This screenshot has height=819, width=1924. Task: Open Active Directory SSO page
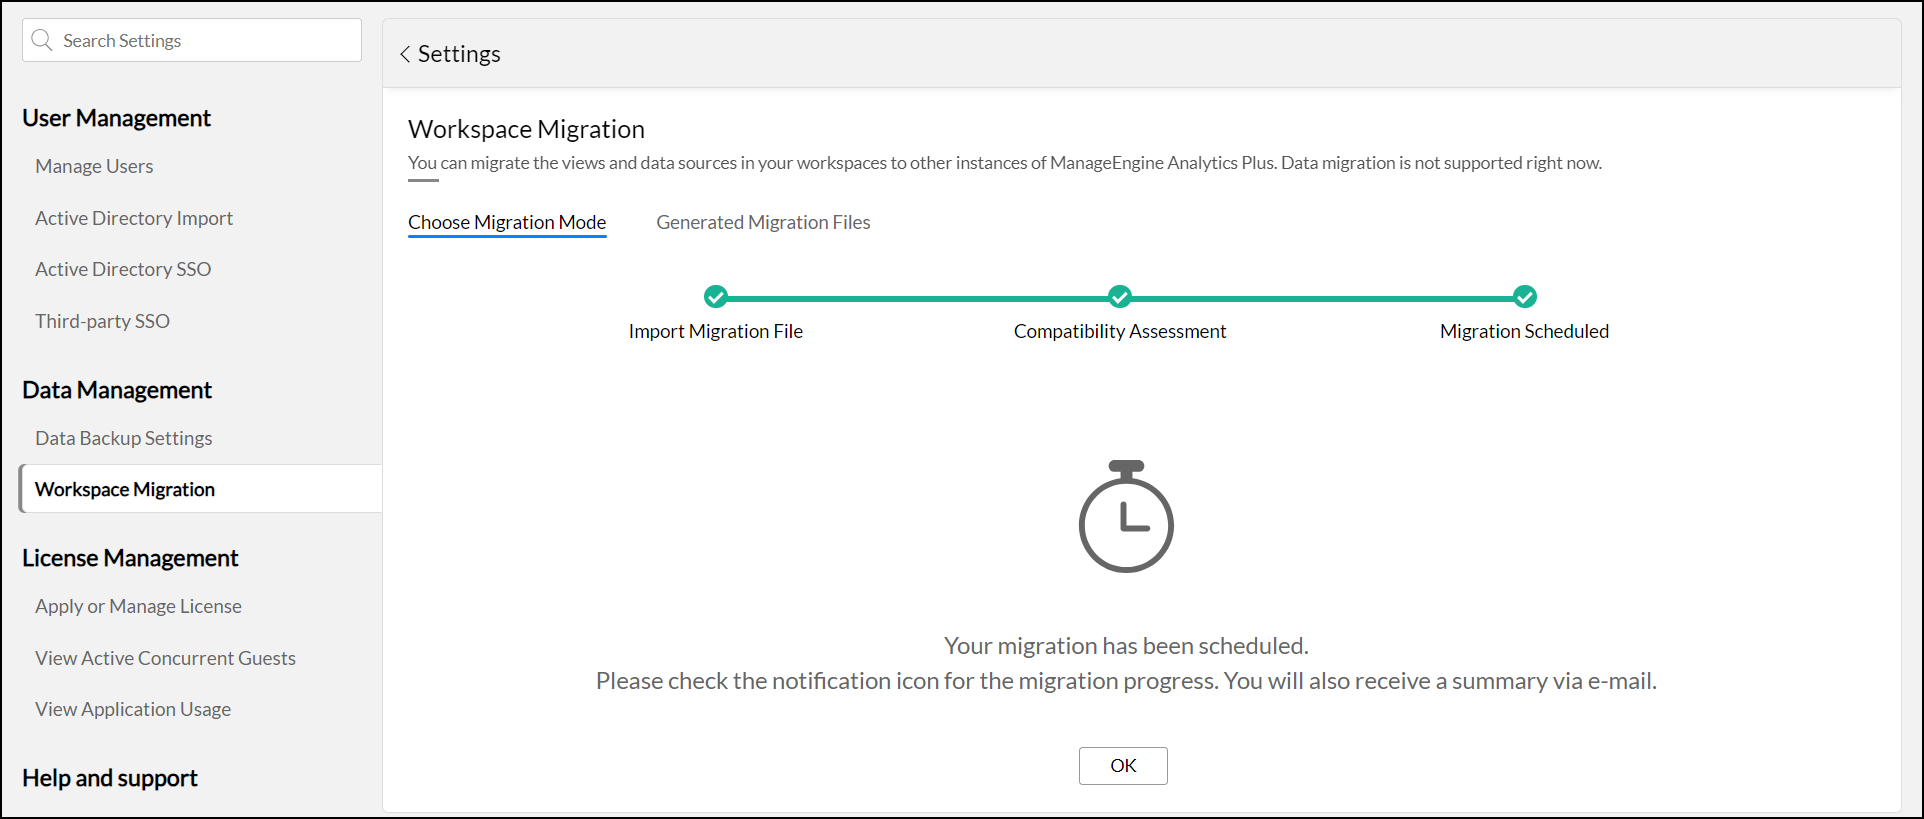point(123,269)
